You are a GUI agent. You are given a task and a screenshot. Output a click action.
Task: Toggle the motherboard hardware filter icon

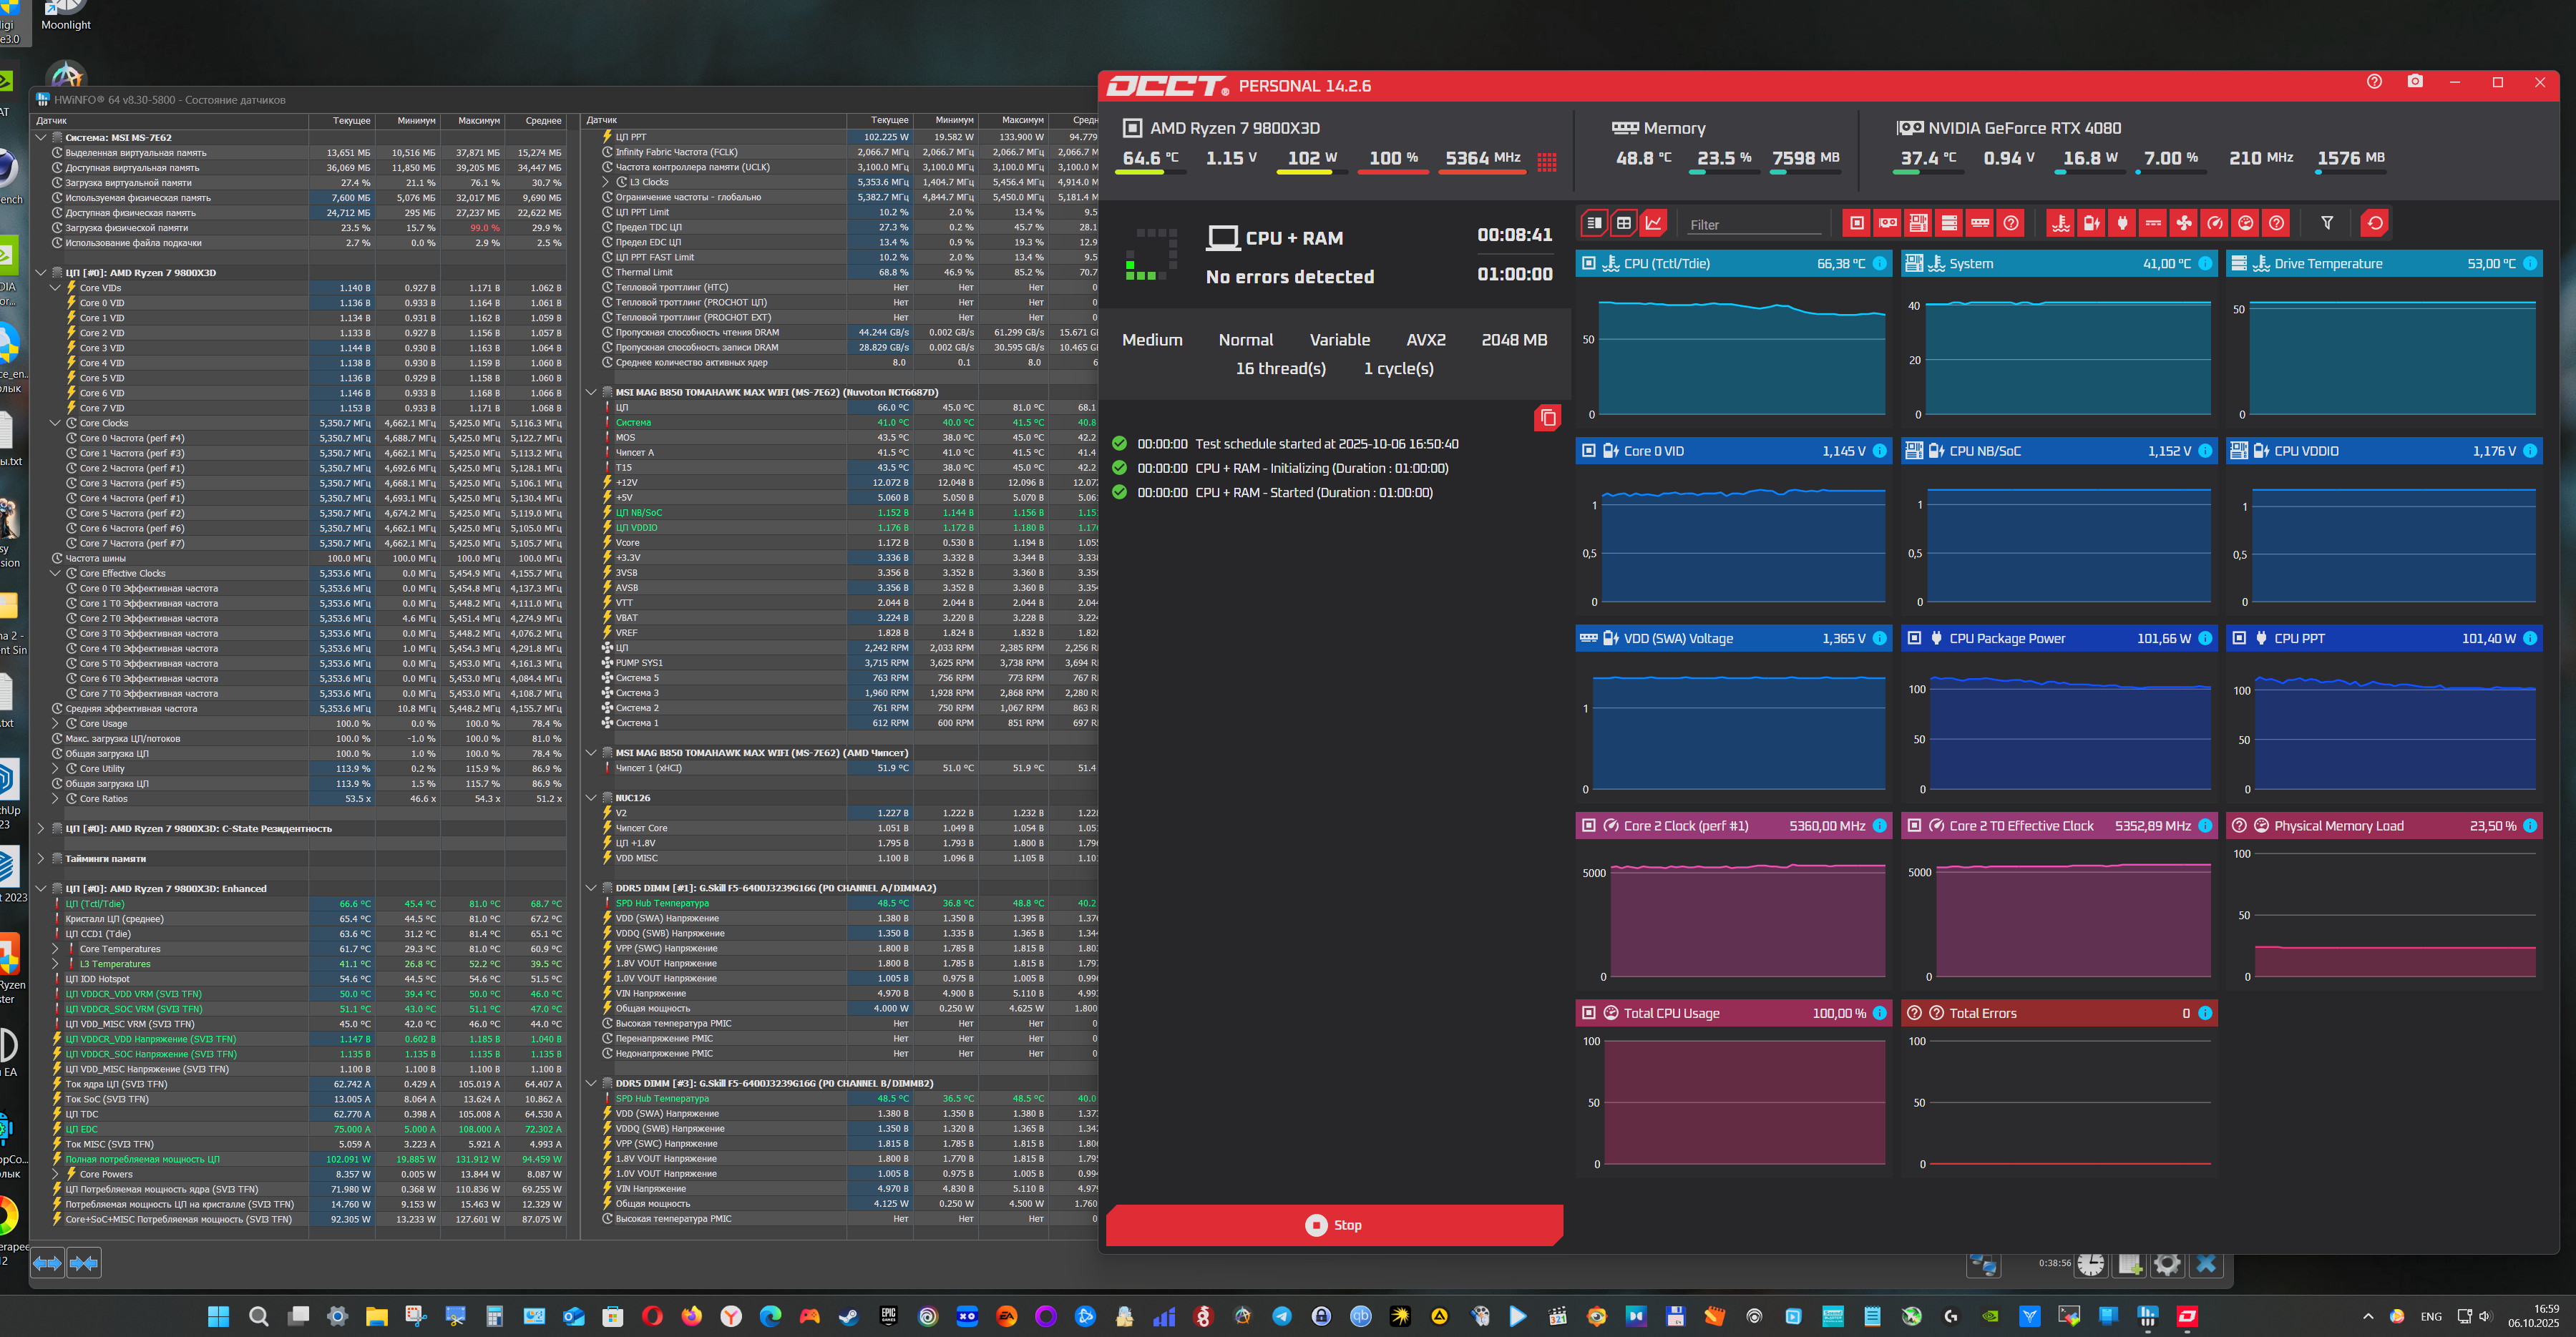tap(1918, 224)
